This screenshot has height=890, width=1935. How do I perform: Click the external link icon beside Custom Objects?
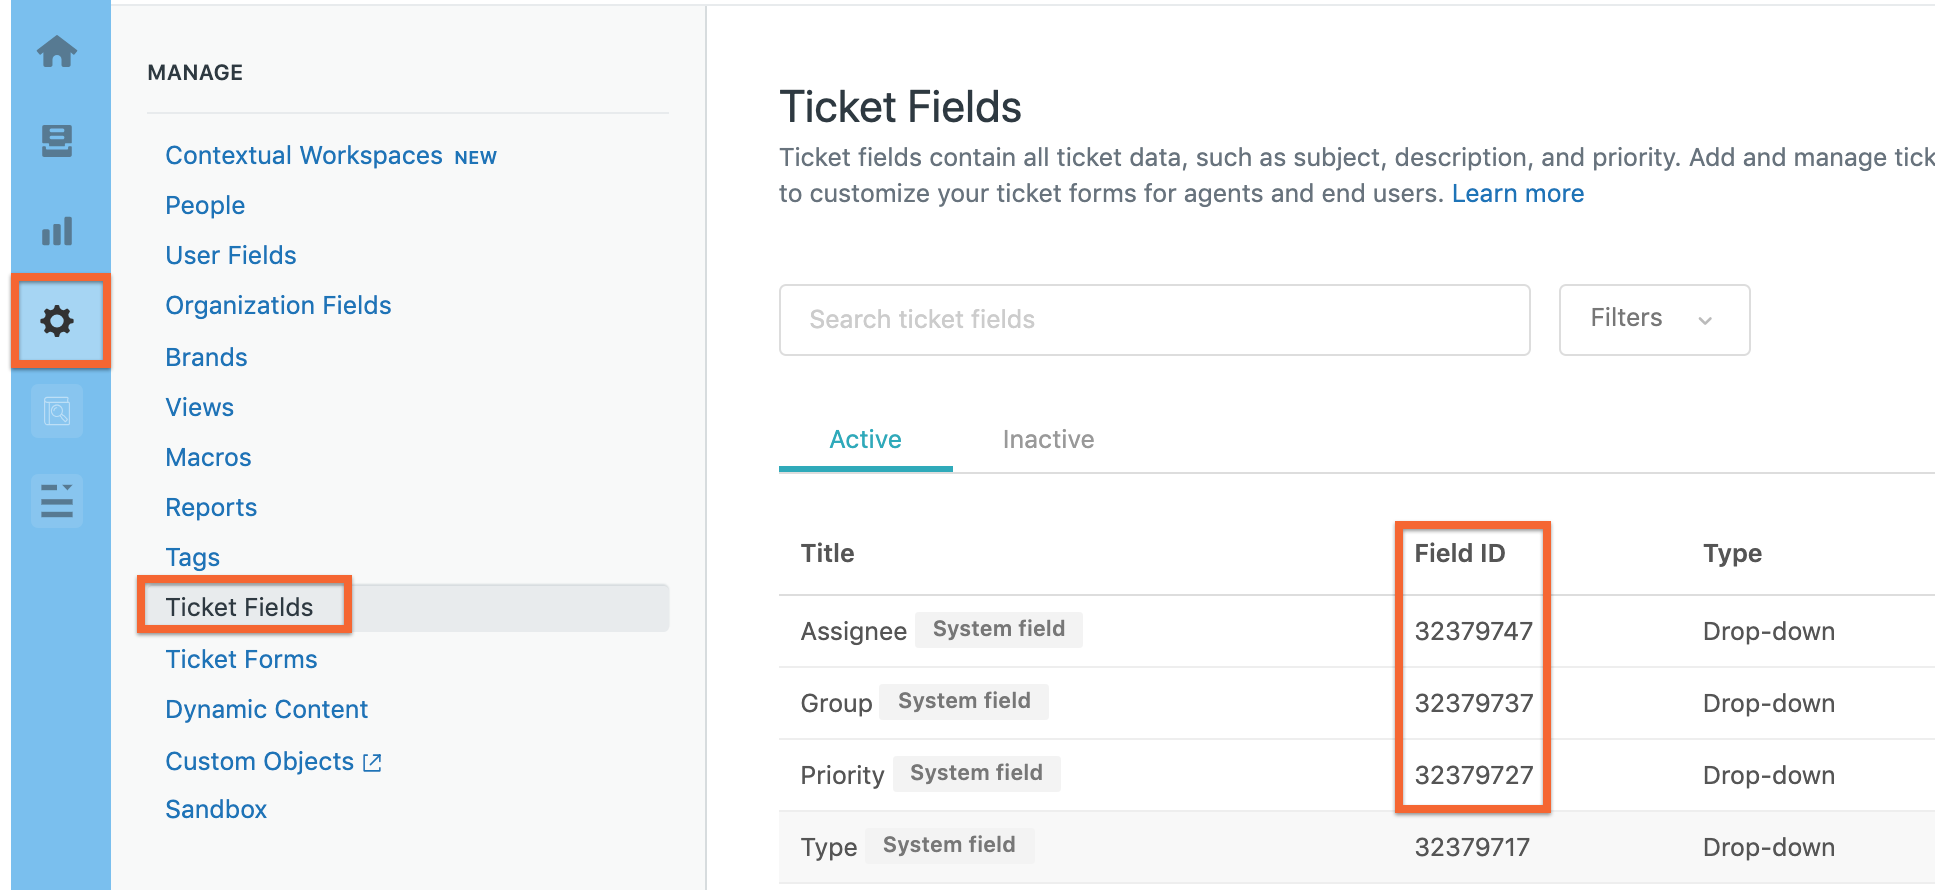coord(371,762)
